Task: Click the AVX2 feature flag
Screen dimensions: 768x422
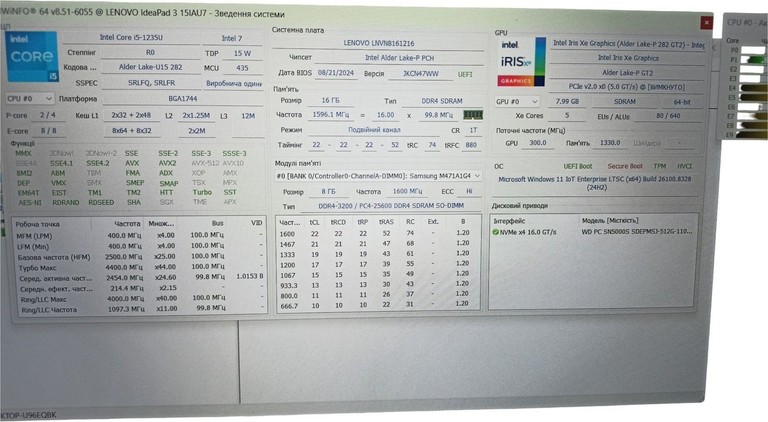Action: (168, 163)
